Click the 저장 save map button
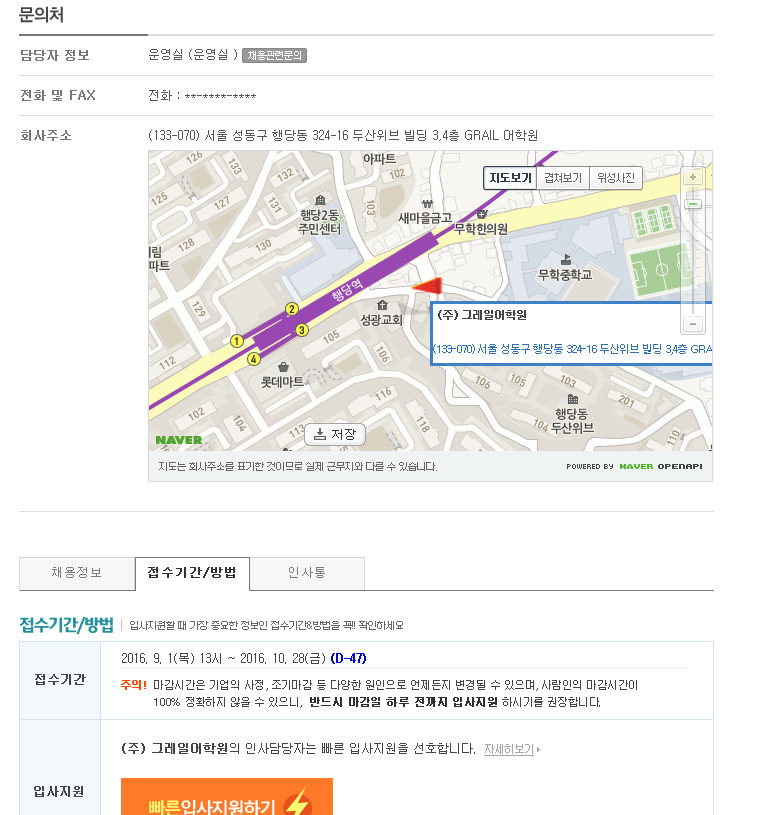The width and height of the screenshot is (761, 815). pyautogui.click(x=335, y=435)
